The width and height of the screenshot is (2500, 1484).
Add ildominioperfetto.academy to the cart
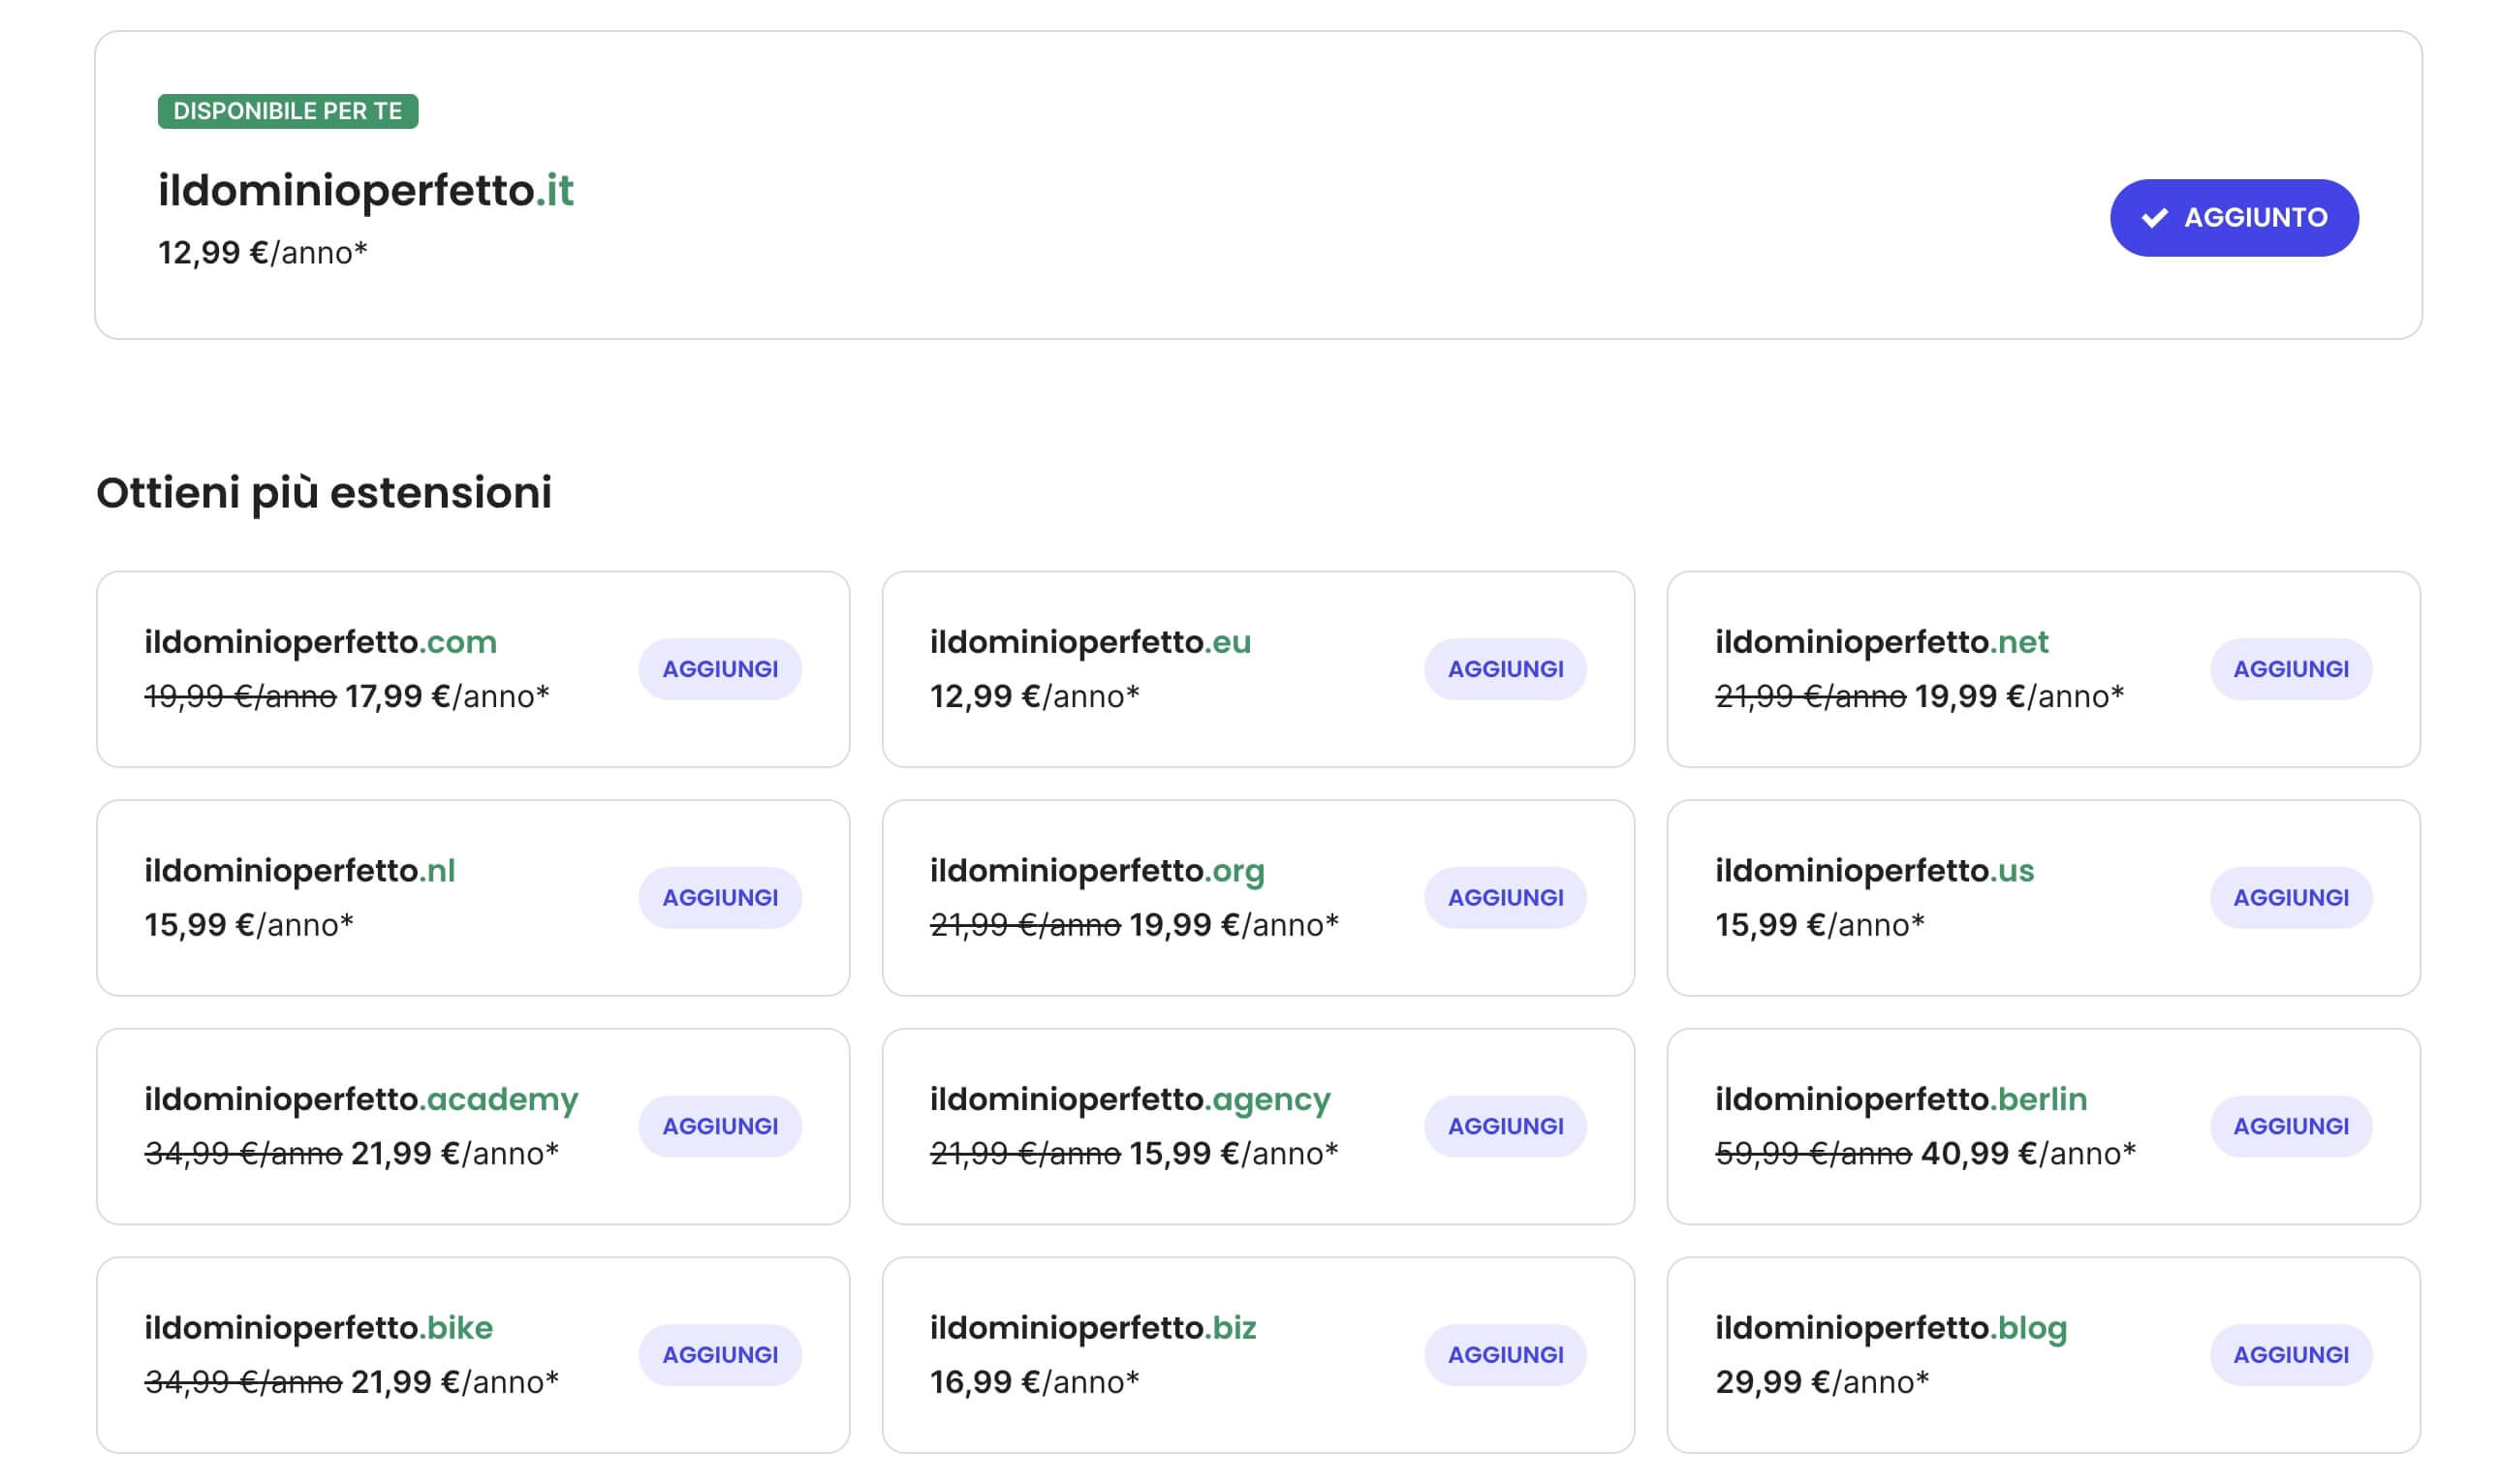pyautogui.click(x=719, y=1126)
